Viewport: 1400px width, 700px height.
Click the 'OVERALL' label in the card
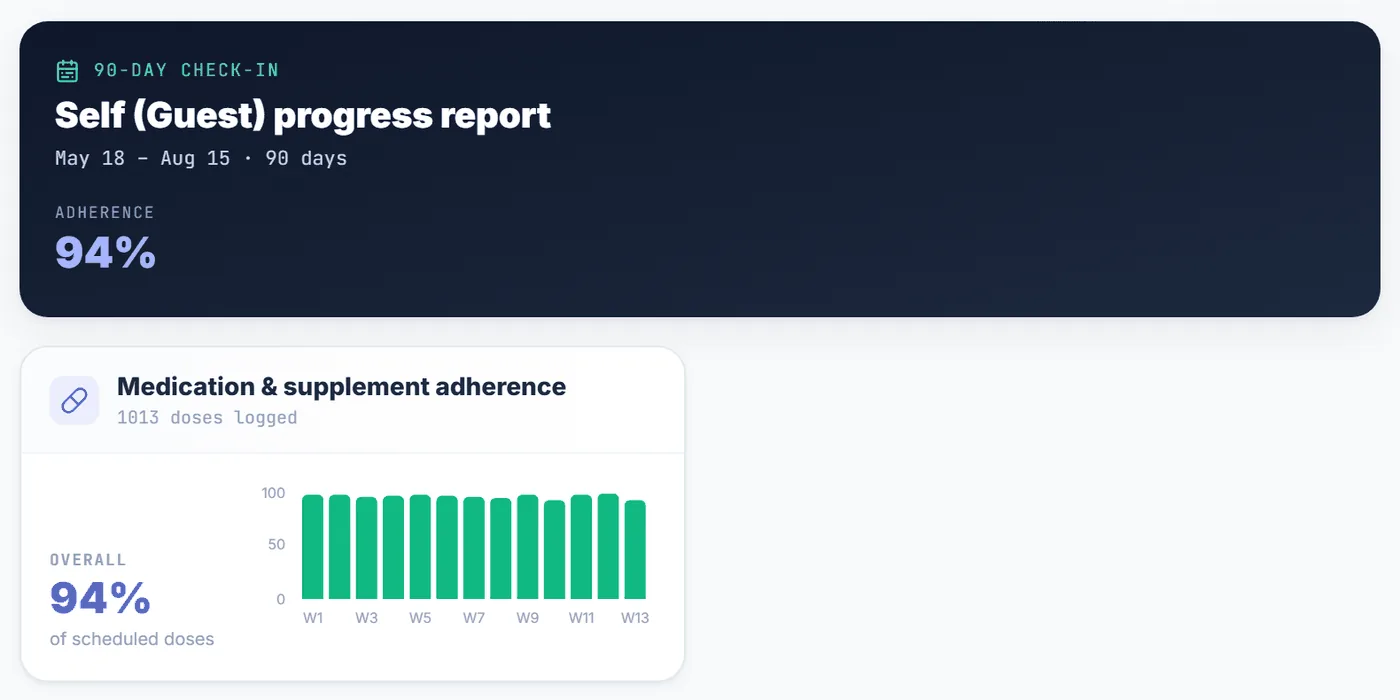[88, 560]
